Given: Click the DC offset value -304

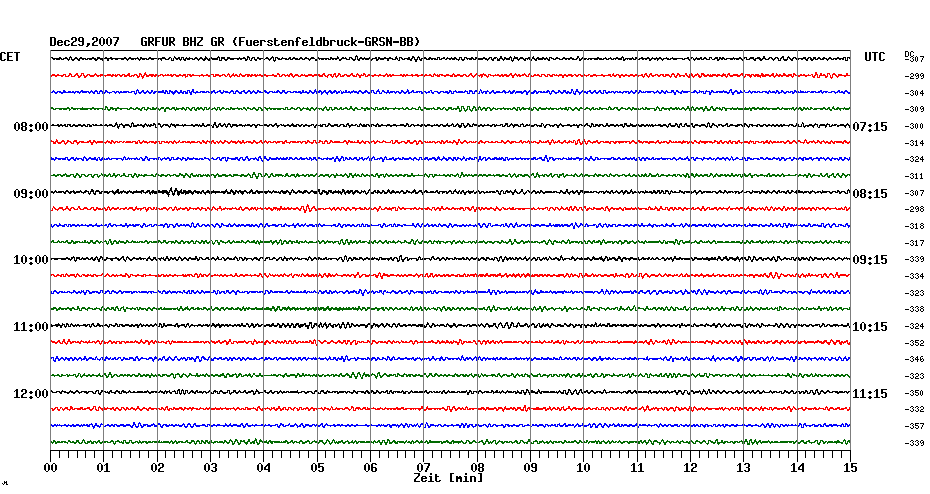Looking at the screenshot, I should coord(915,93).
